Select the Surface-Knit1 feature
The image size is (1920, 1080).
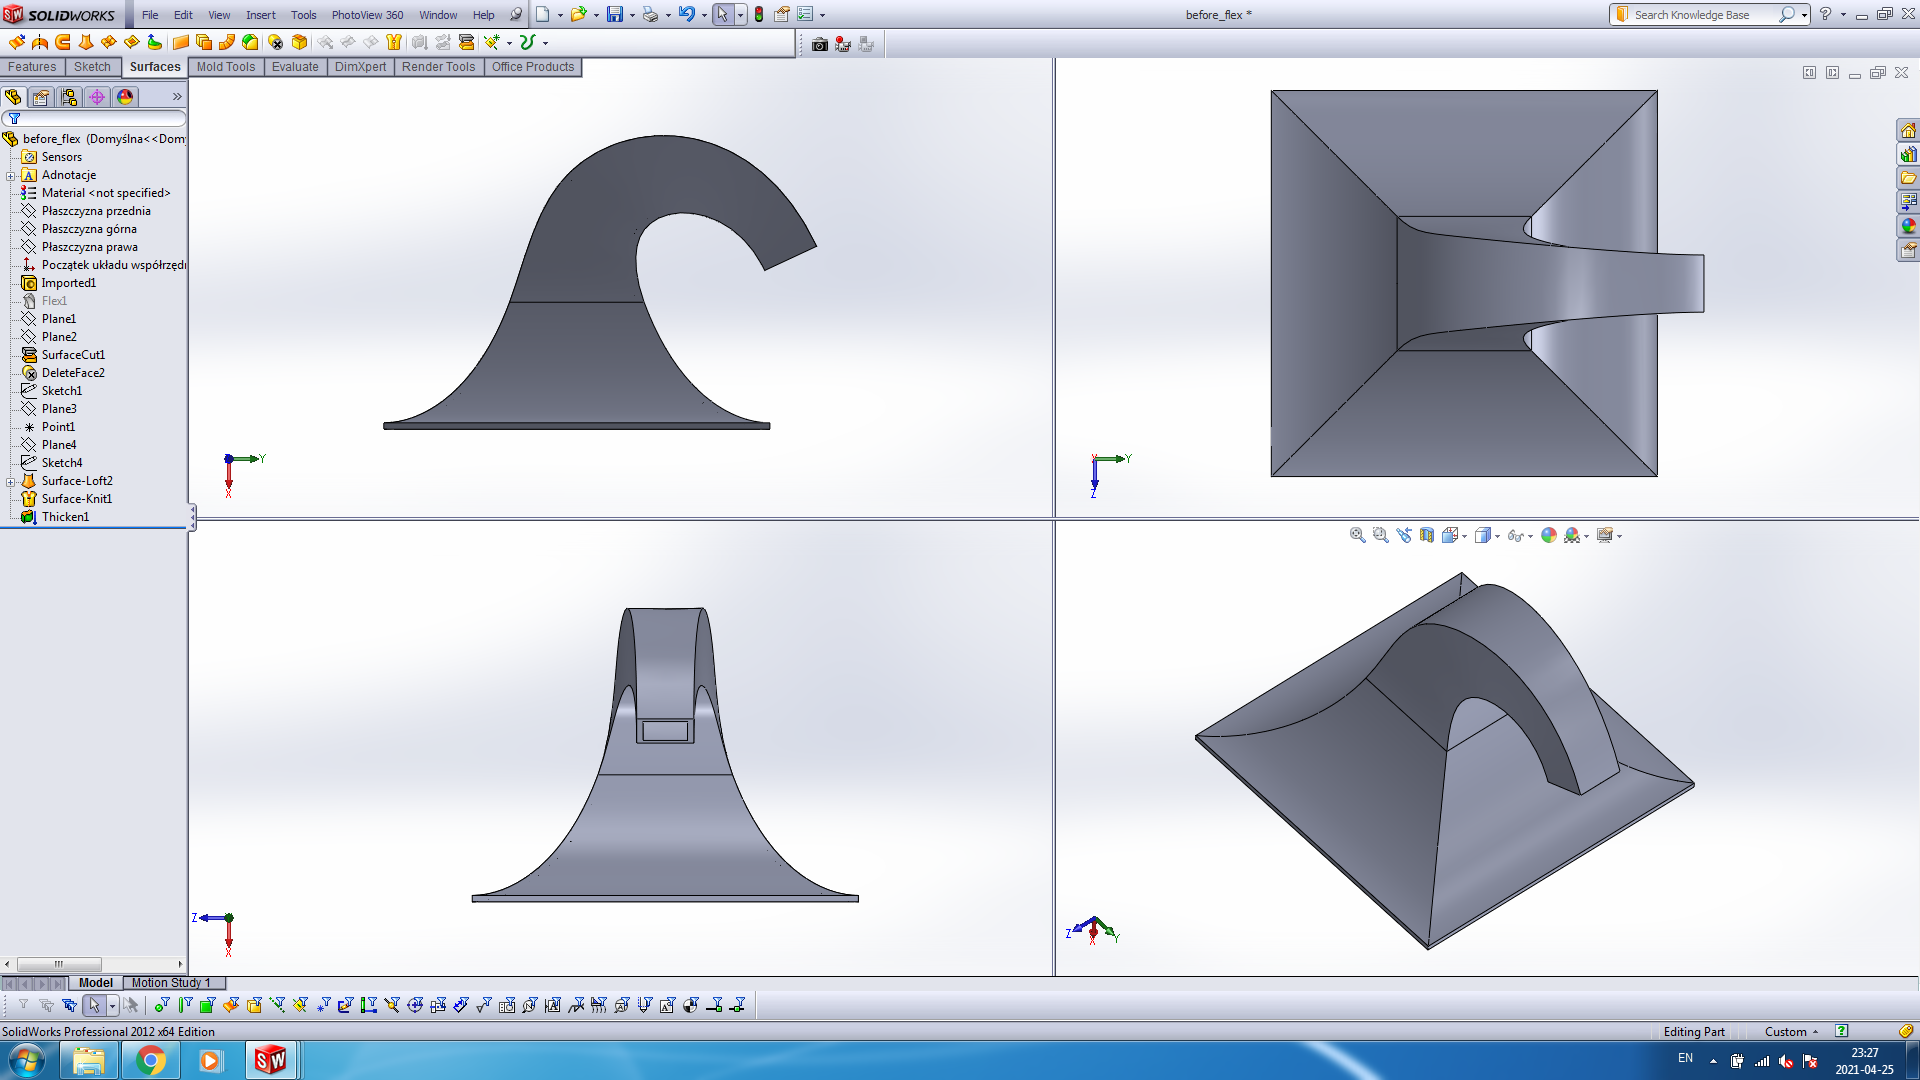(x=77, y=499)
